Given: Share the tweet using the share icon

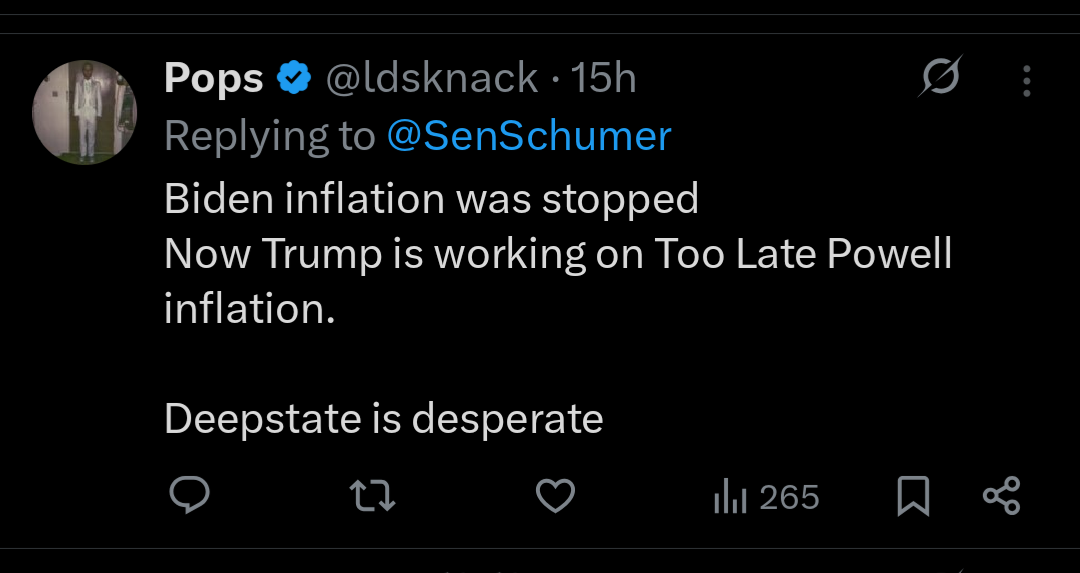Looking at the screenshot, I should point(1001,496).
